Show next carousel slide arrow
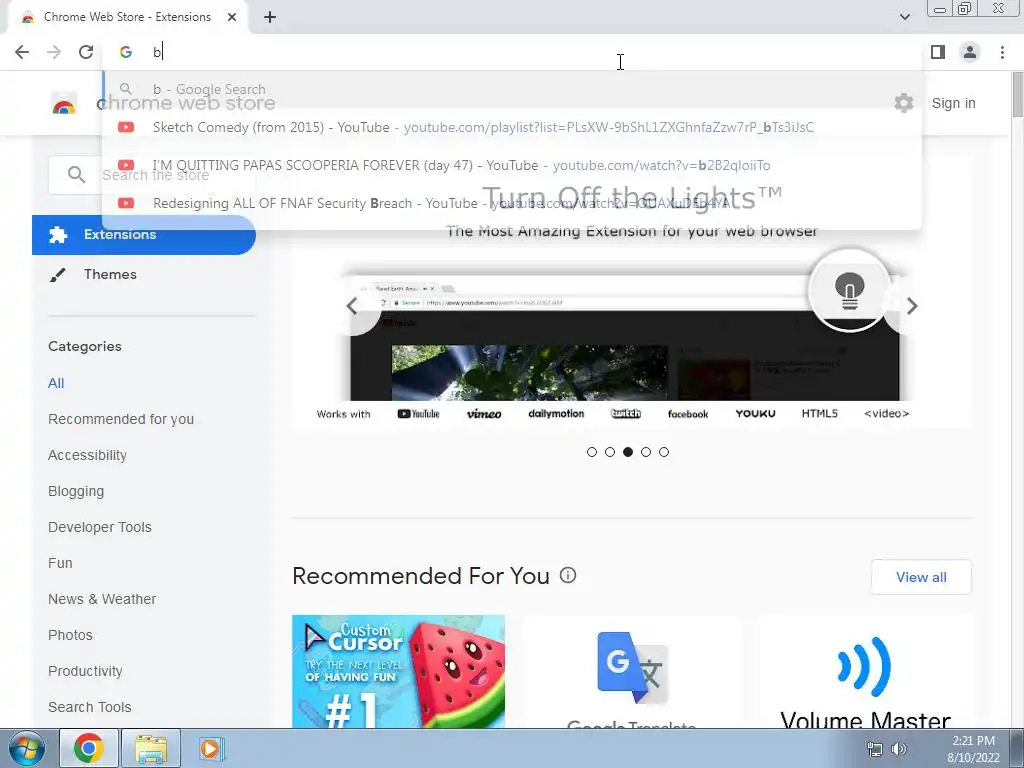1024x768 pixels. 912,306
